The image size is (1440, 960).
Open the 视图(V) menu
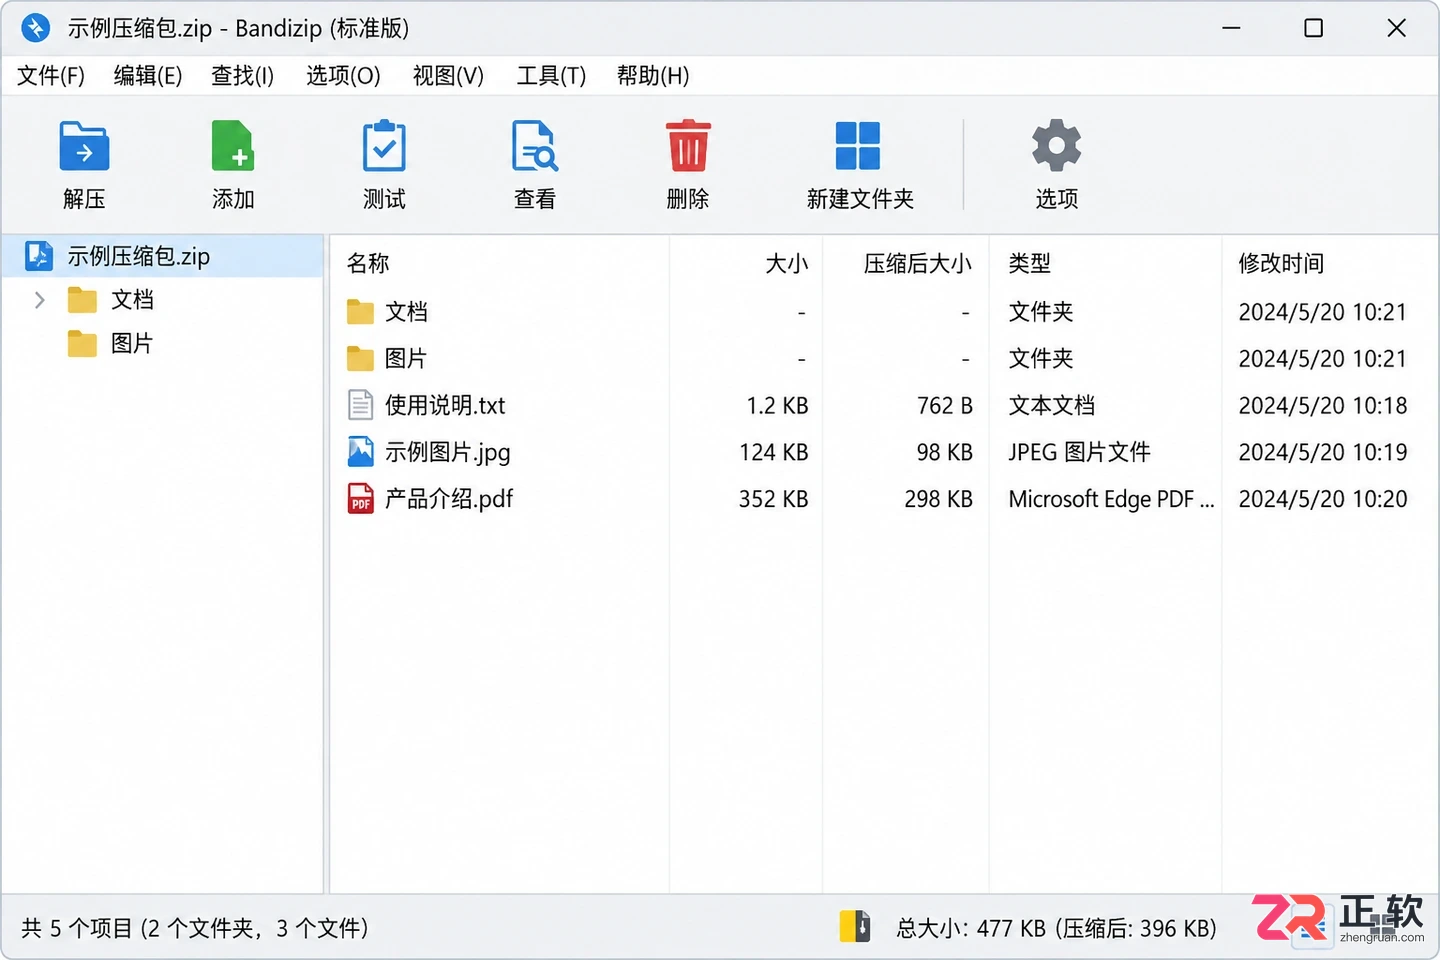click(x=448, y=76)
